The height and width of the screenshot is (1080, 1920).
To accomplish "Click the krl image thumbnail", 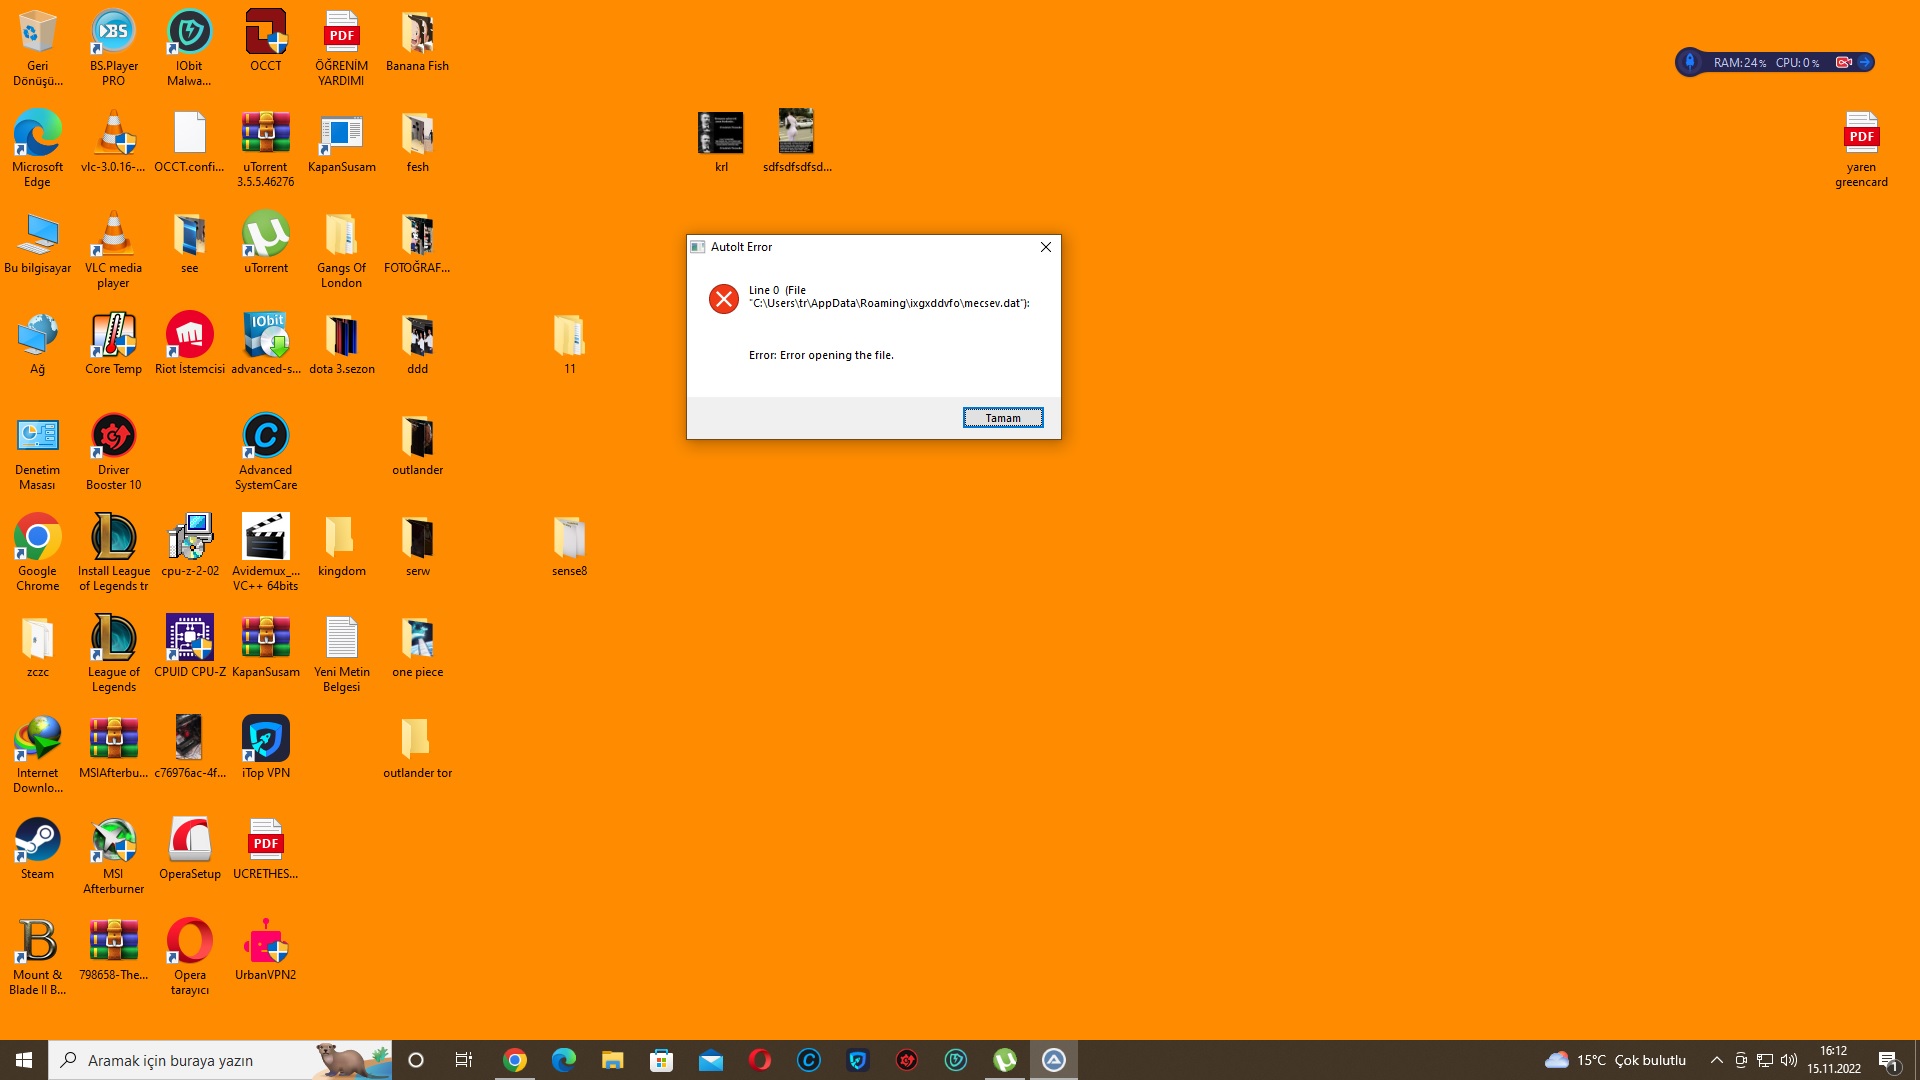I will pyautogui.click(x=720, y=133).
